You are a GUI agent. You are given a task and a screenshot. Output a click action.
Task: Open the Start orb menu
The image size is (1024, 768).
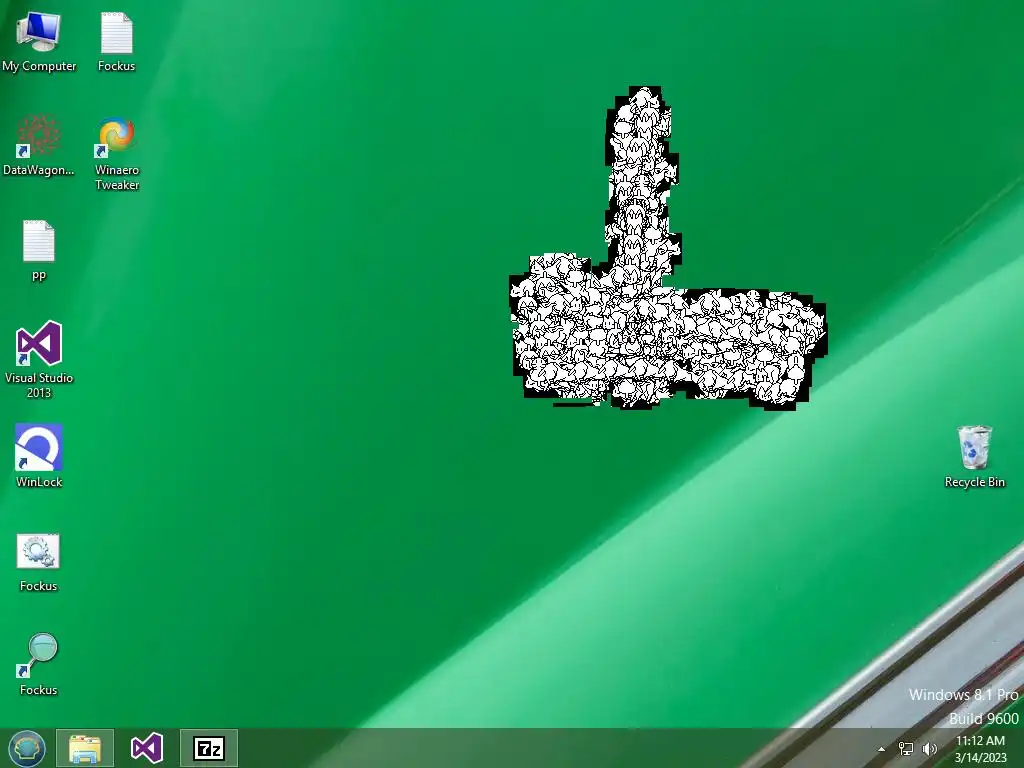click(x=27, y=748)
